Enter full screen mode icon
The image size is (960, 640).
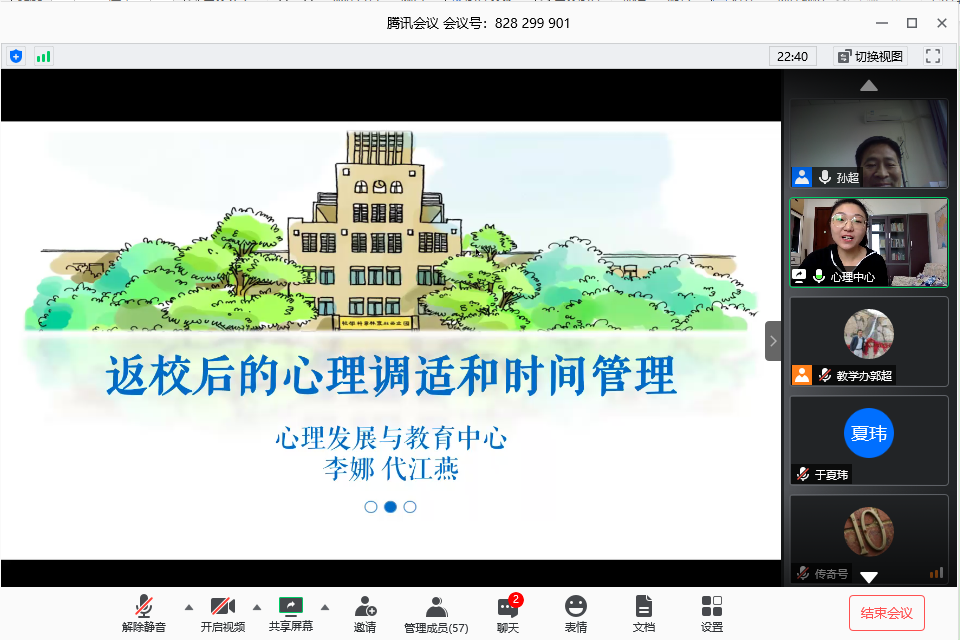coord(933,56)
